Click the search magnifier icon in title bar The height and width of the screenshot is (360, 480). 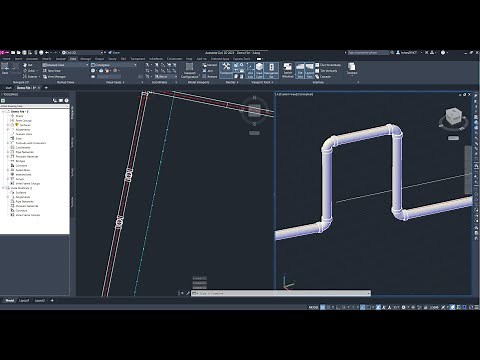(392, 53)
